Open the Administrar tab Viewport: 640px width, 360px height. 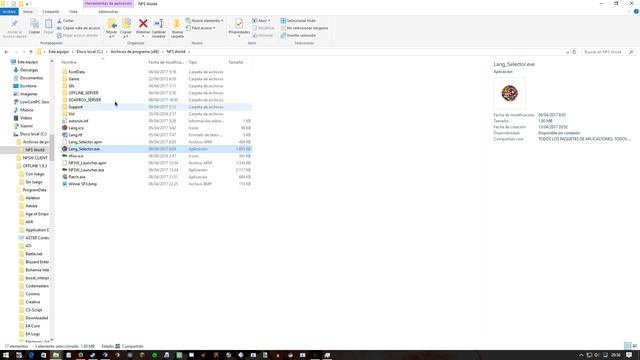pyautogui.click(x=108, y=12)
